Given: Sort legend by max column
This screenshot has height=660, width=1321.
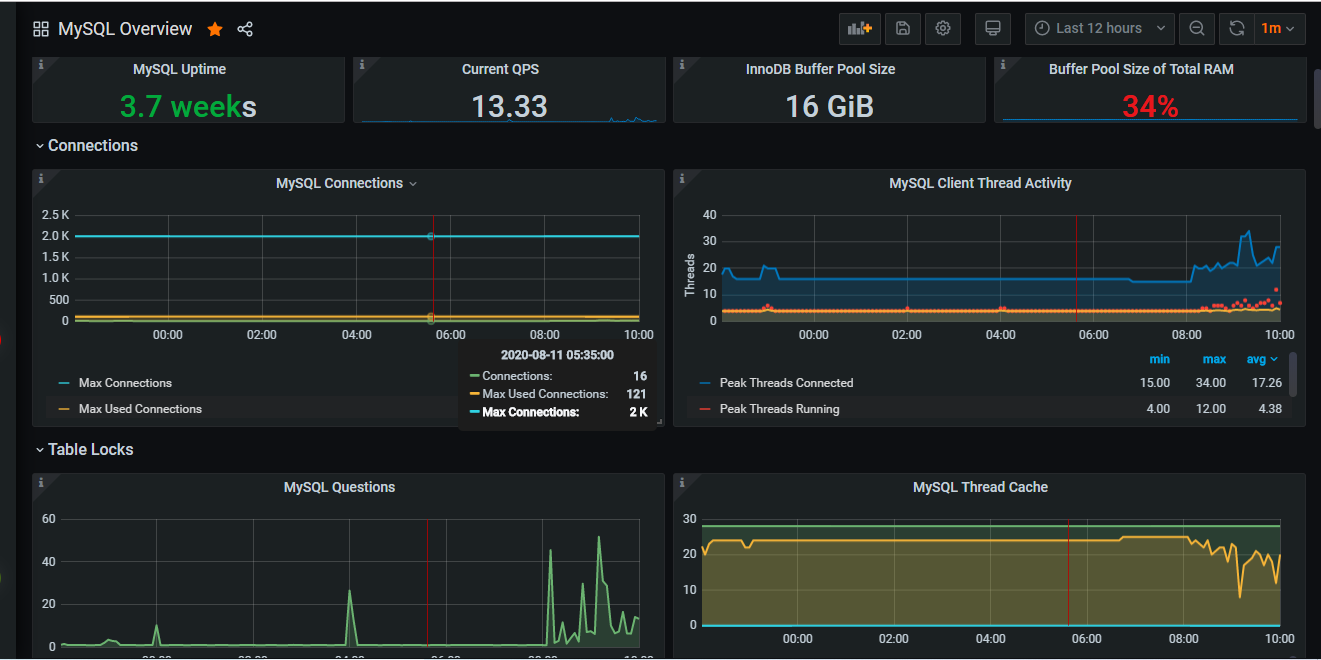Looking at the screenshot, I should 1214,359.
